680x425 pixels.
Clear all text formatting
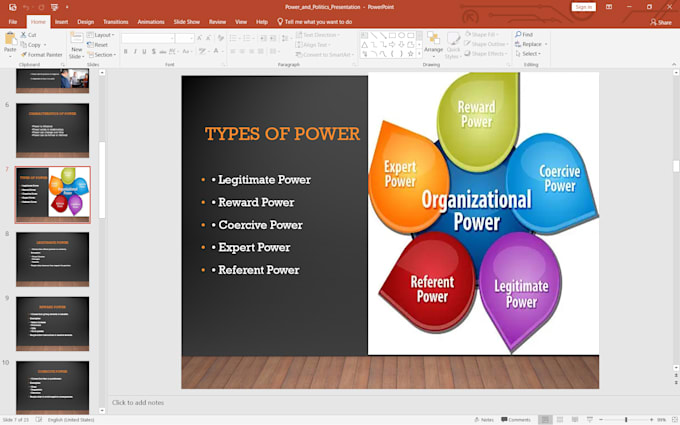pos(221,38)
